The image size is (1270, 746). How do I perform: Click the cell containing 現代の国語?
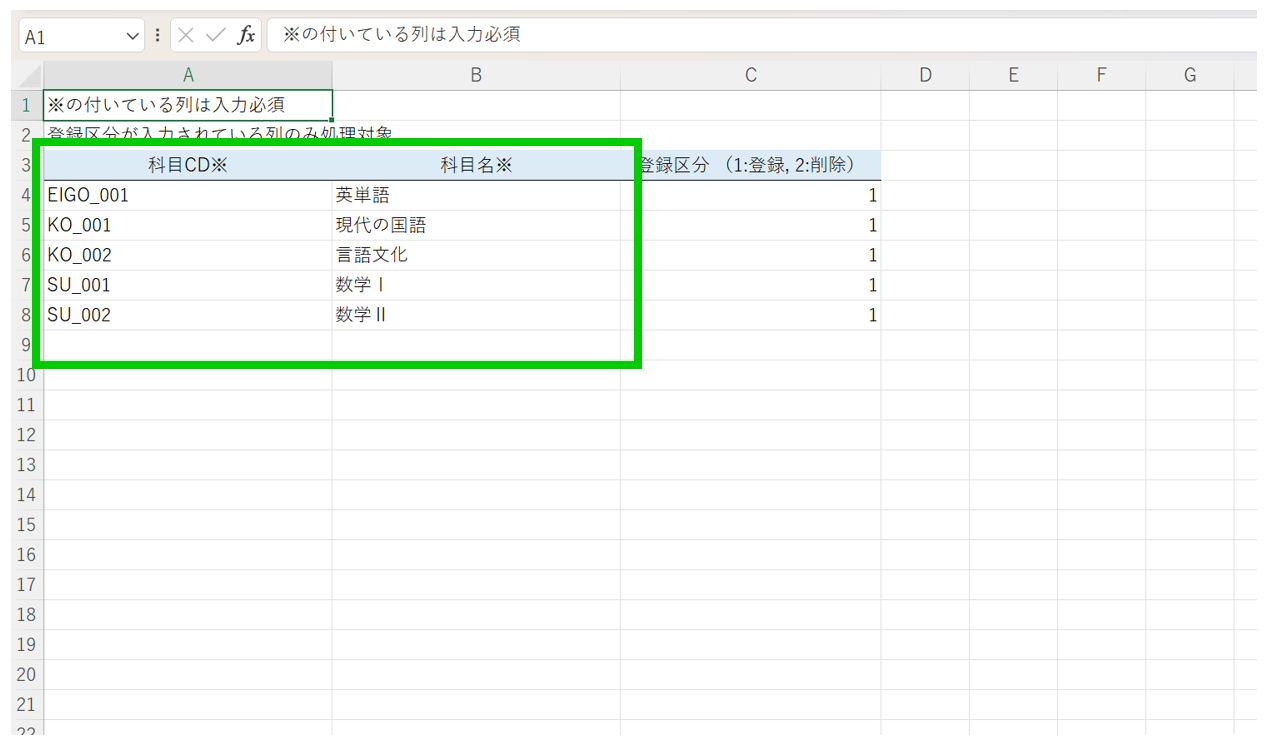476,225
